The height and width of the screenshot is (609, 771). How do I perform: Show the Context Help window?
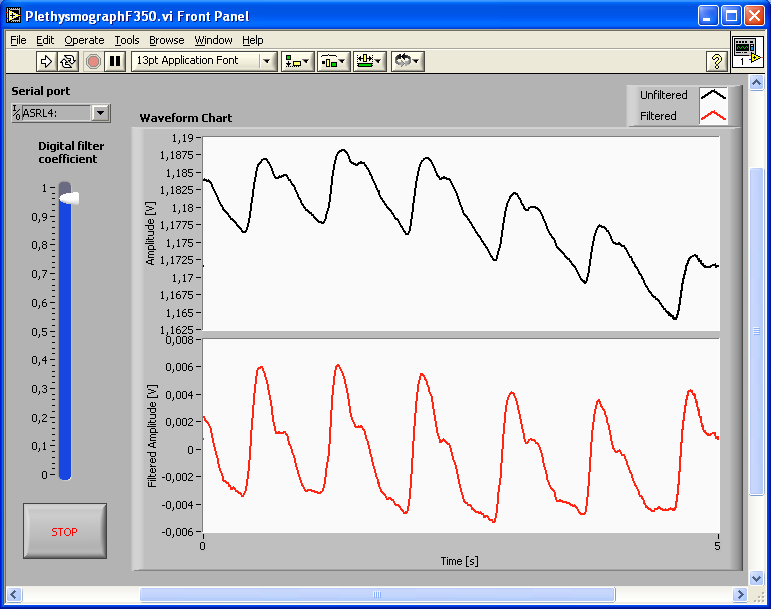click(716, 61)
